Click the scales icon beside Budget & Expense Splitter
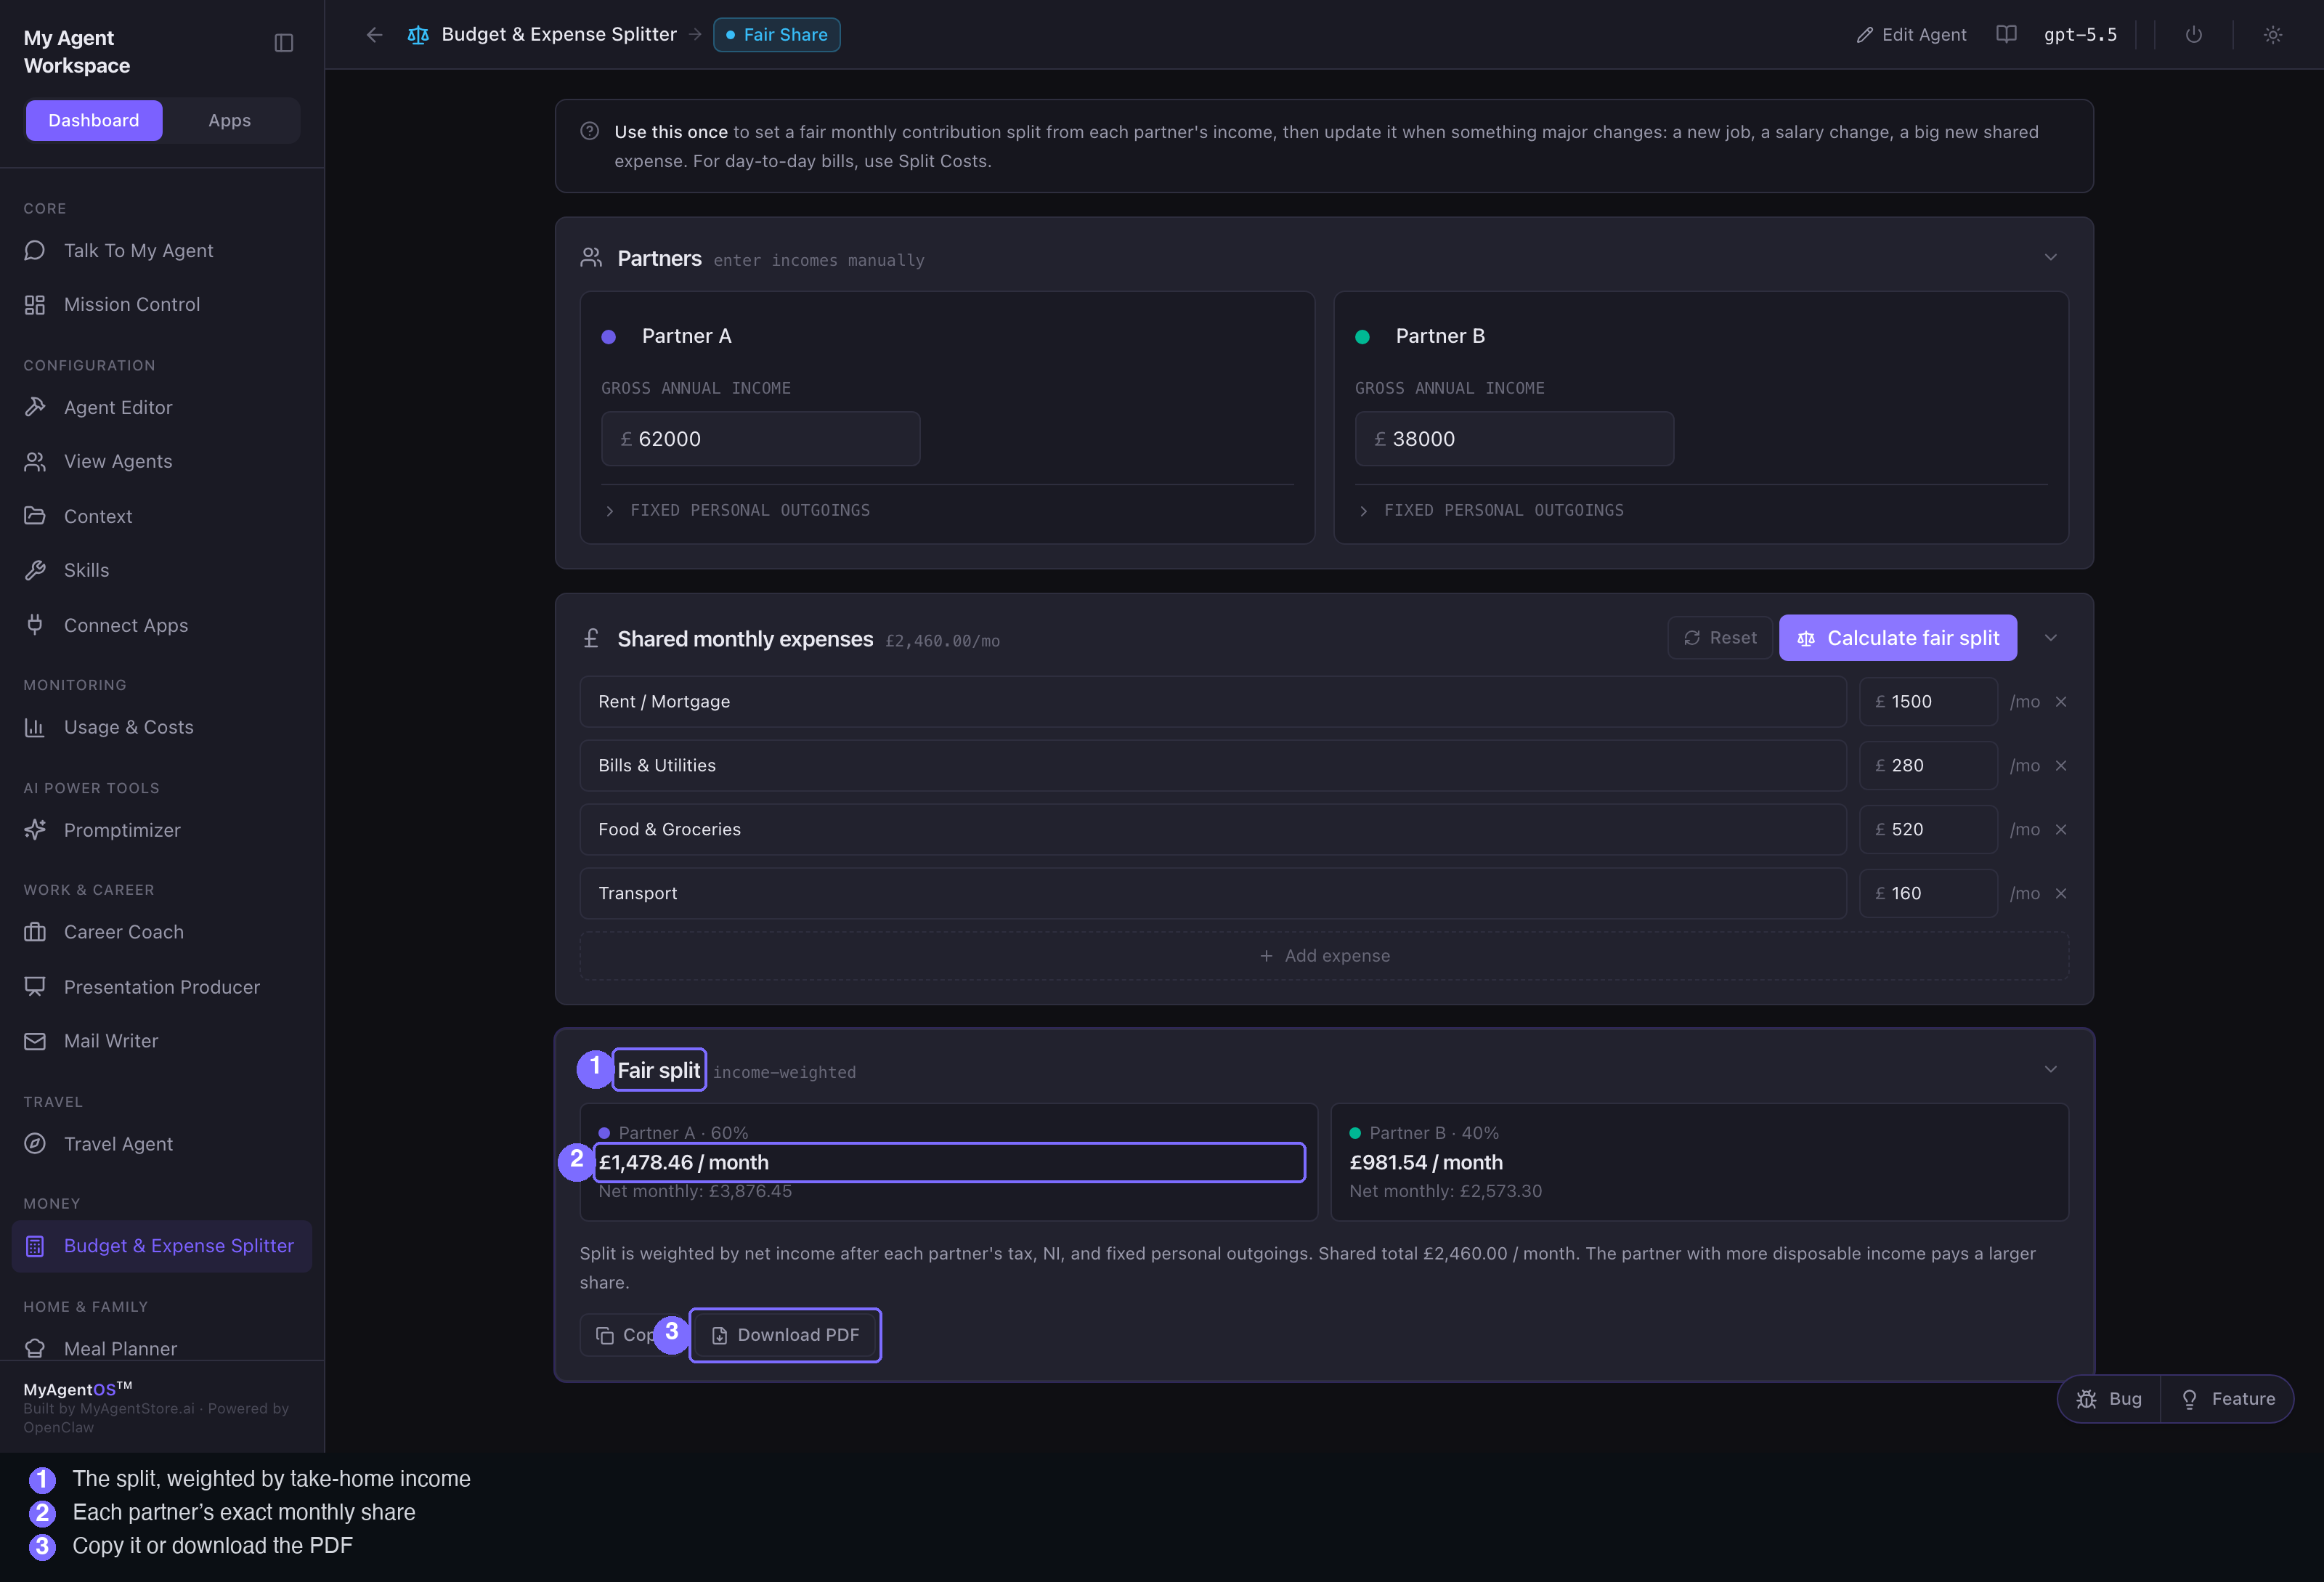 pos(418,35)
